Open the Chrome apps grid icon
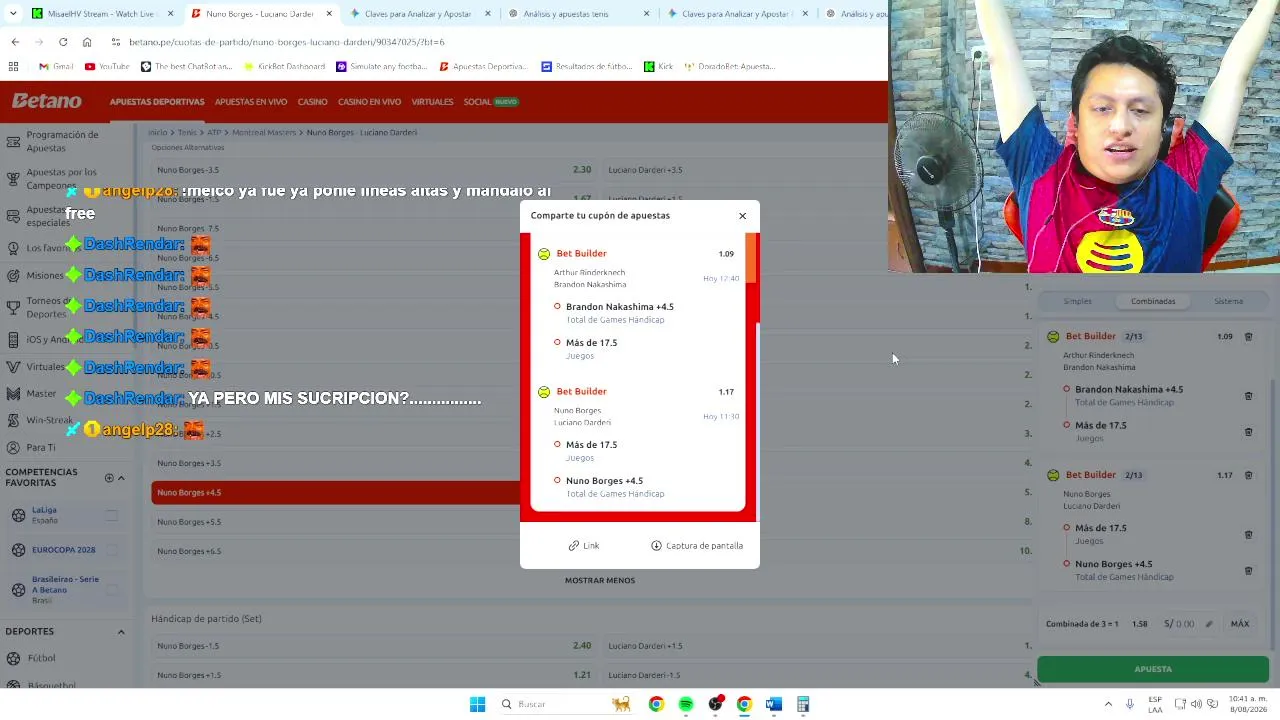This screenshot has height=720, width=1280. coord(13,67)
